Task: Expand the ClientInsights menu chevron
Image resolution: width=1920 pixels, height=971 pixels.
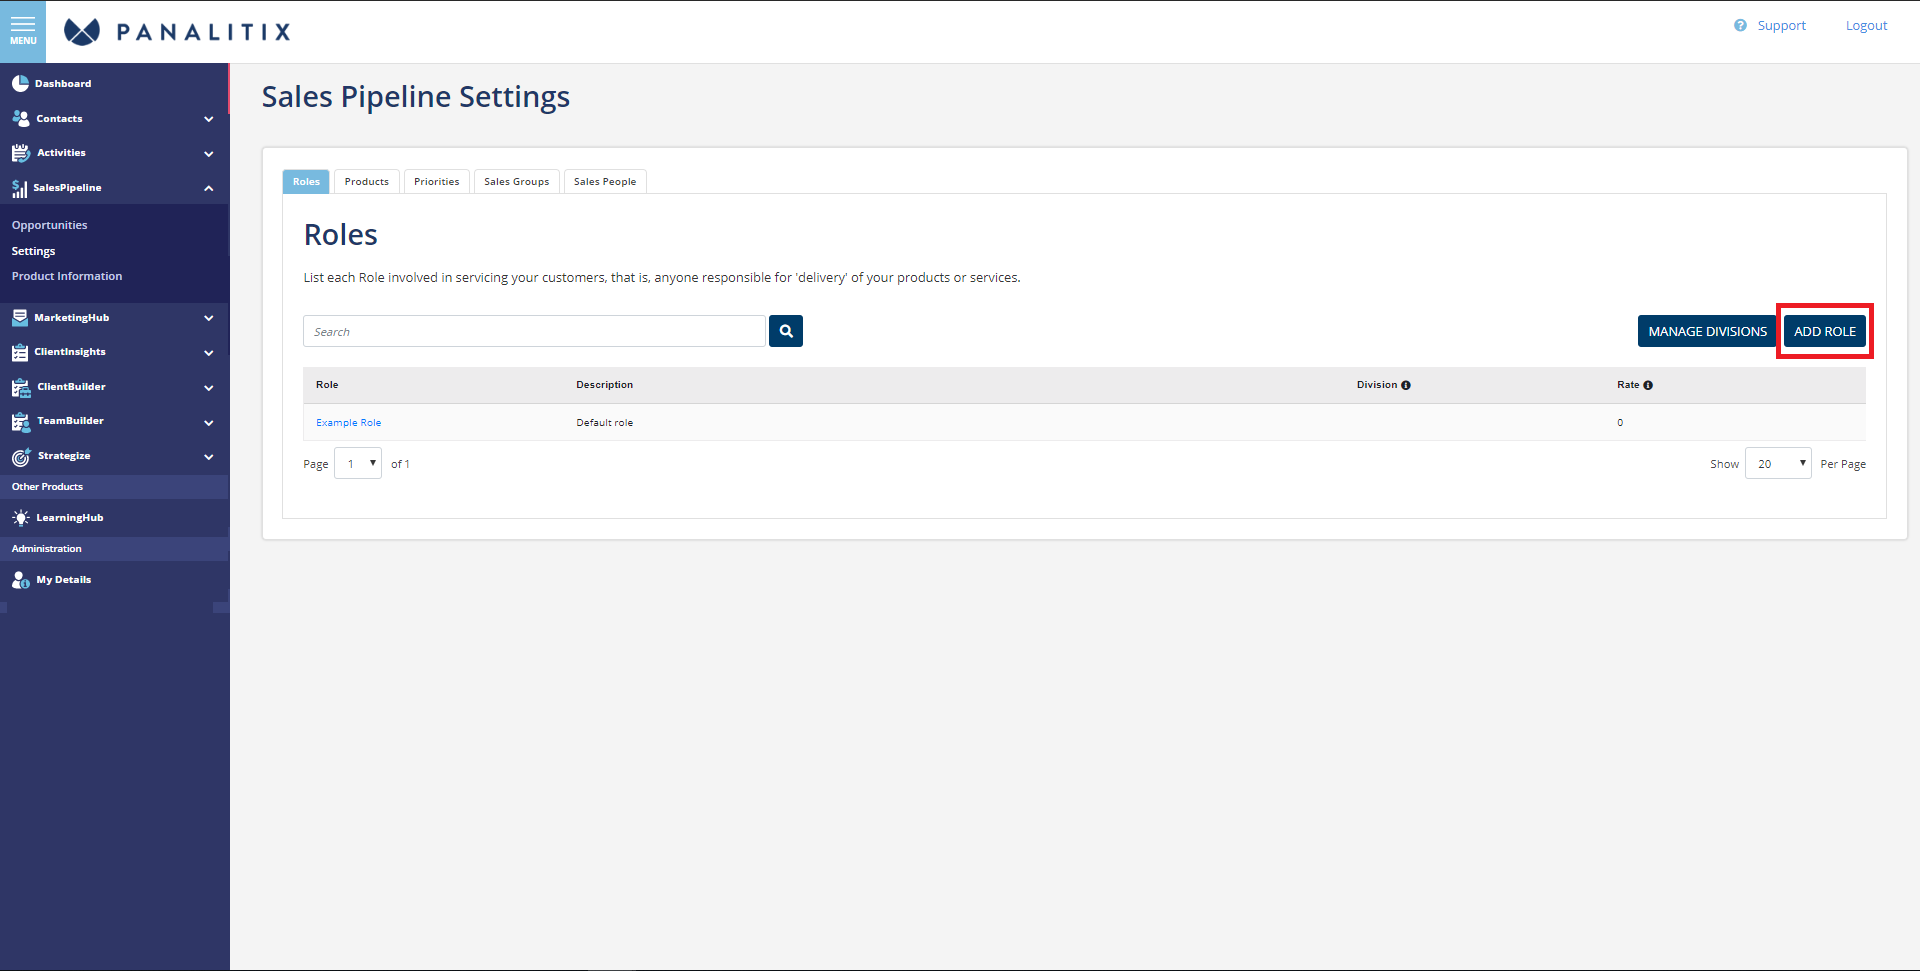Action: 209,353
